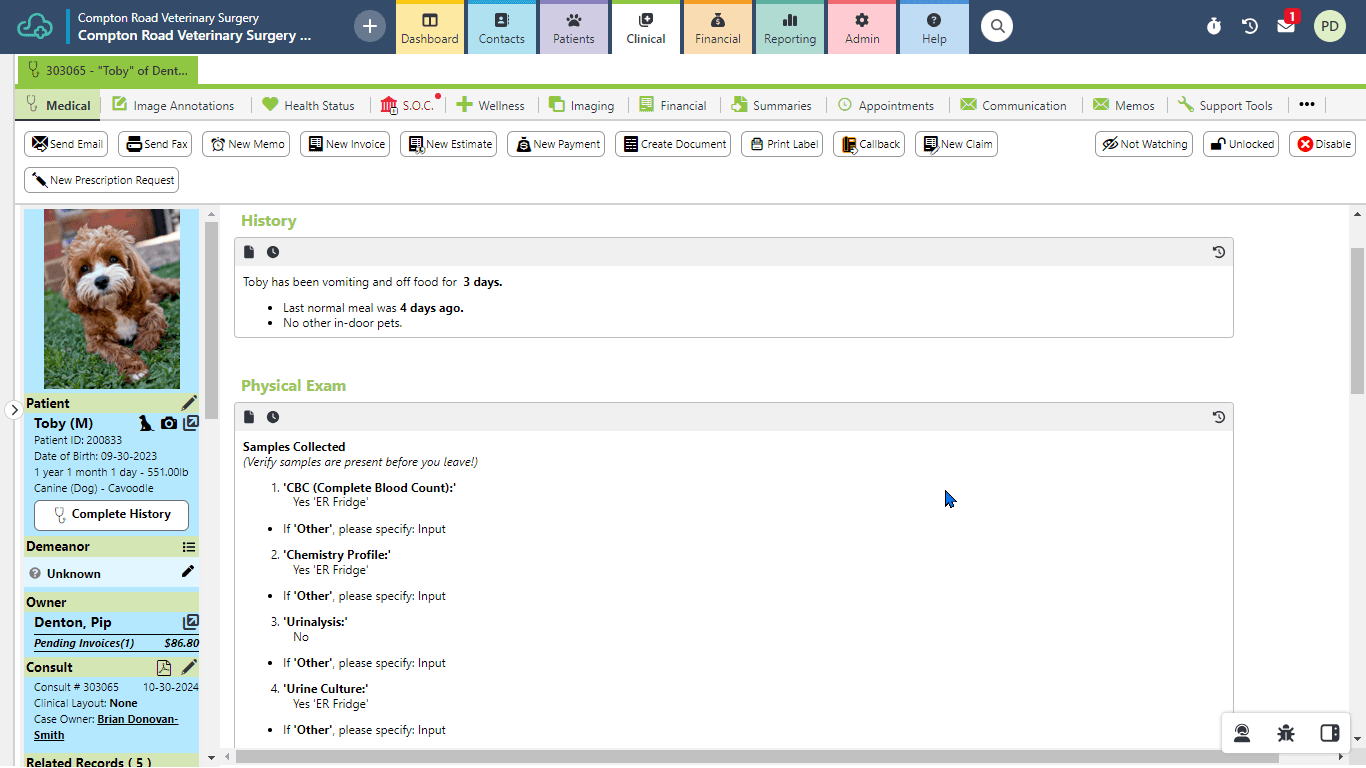The width and height of the screenshot is (1366, 768).
Task: Switch to the Financial top navigation tab
Action: point(718,28)
